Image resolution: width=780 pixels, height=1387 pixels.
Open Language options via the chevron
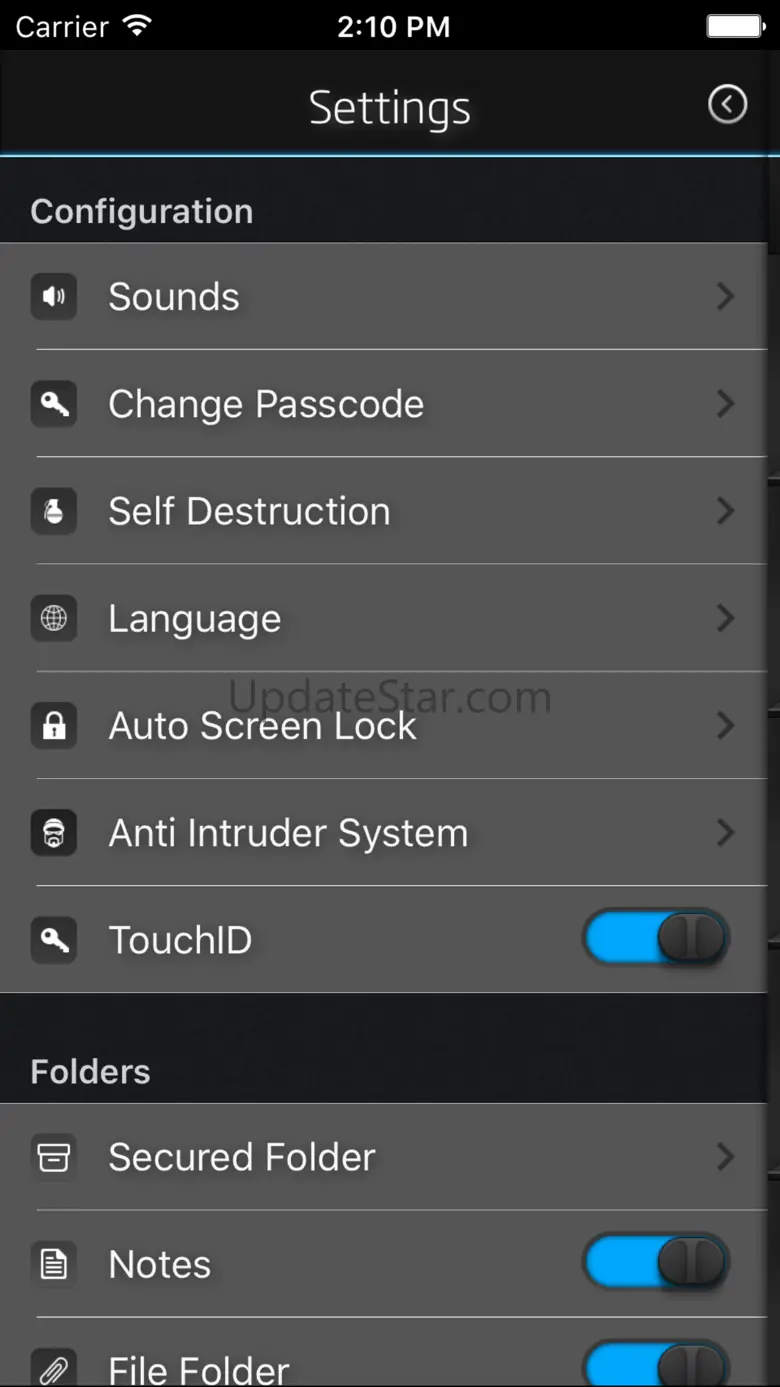click(x=726, y=619)
